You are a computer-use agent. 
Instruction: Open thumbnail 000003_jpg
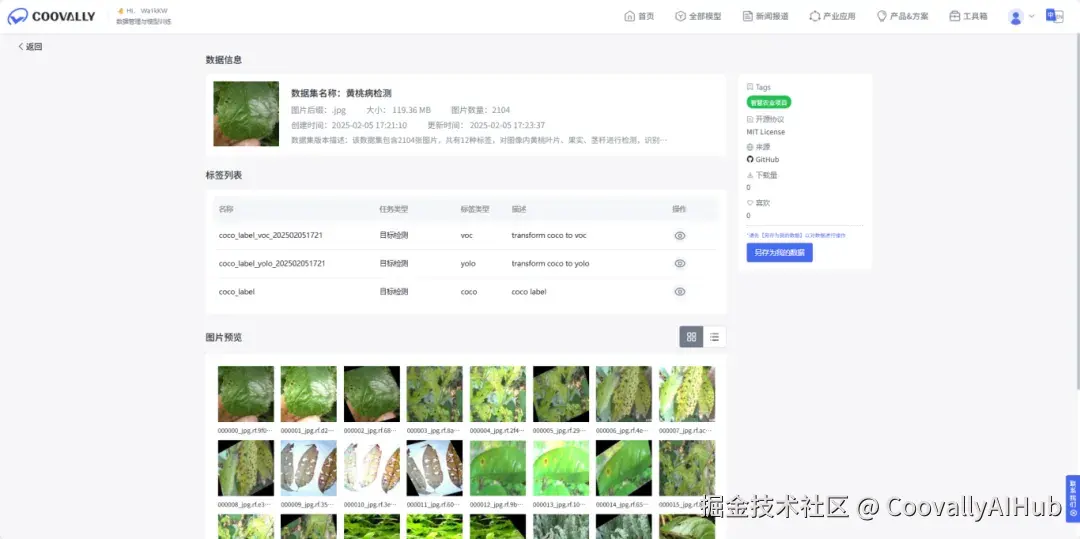point(435,394)
